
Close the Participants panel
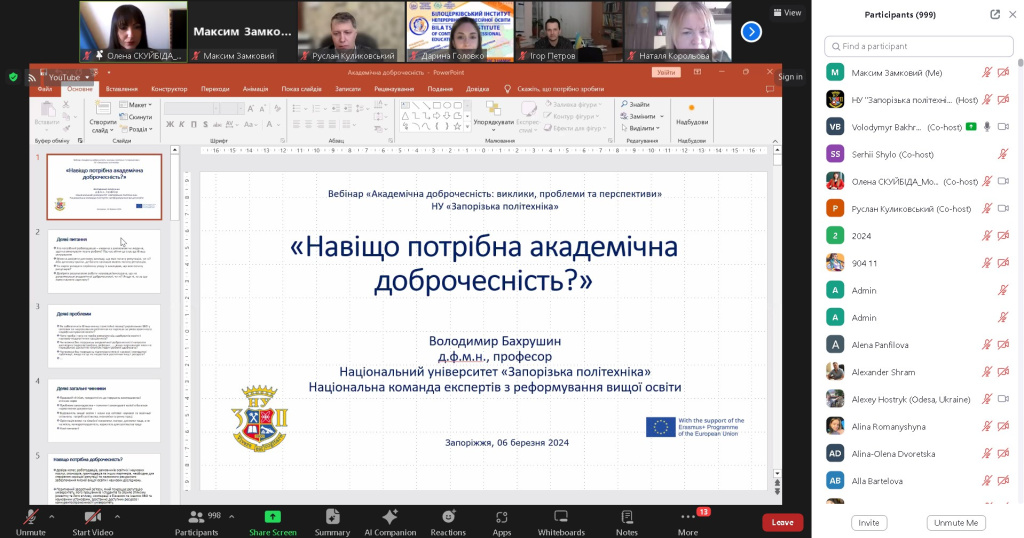[1013, 14]
